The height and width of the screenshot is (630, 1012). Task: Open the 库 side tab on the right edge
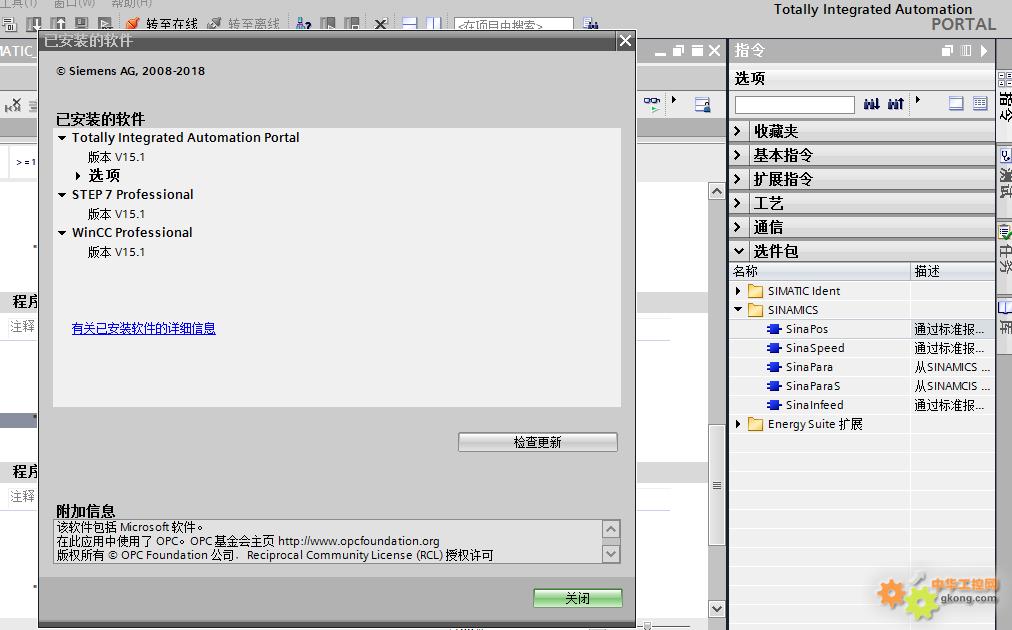point(1004,325)
